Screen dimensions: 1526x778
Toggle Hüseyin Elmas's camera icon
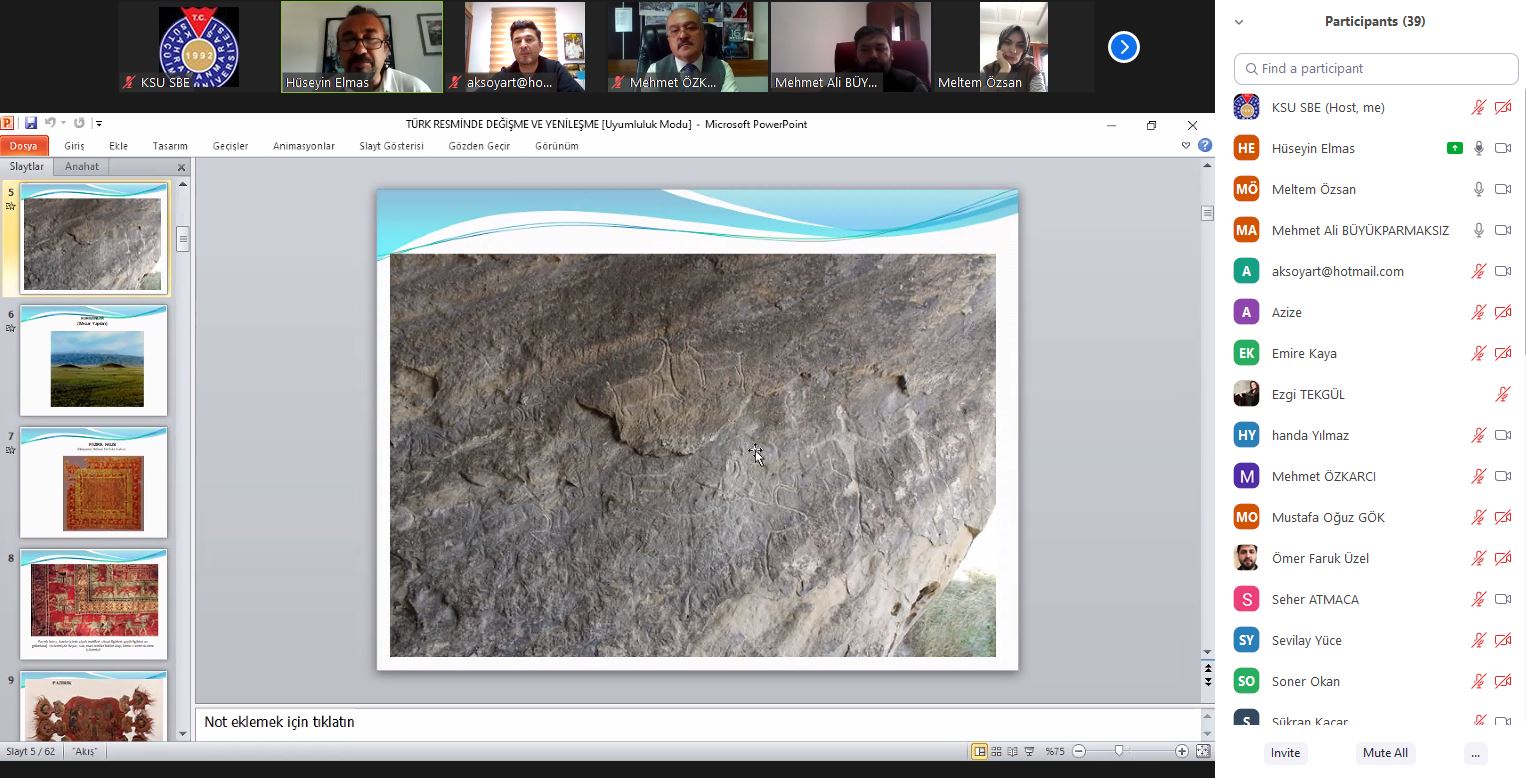click(1502, 148)
